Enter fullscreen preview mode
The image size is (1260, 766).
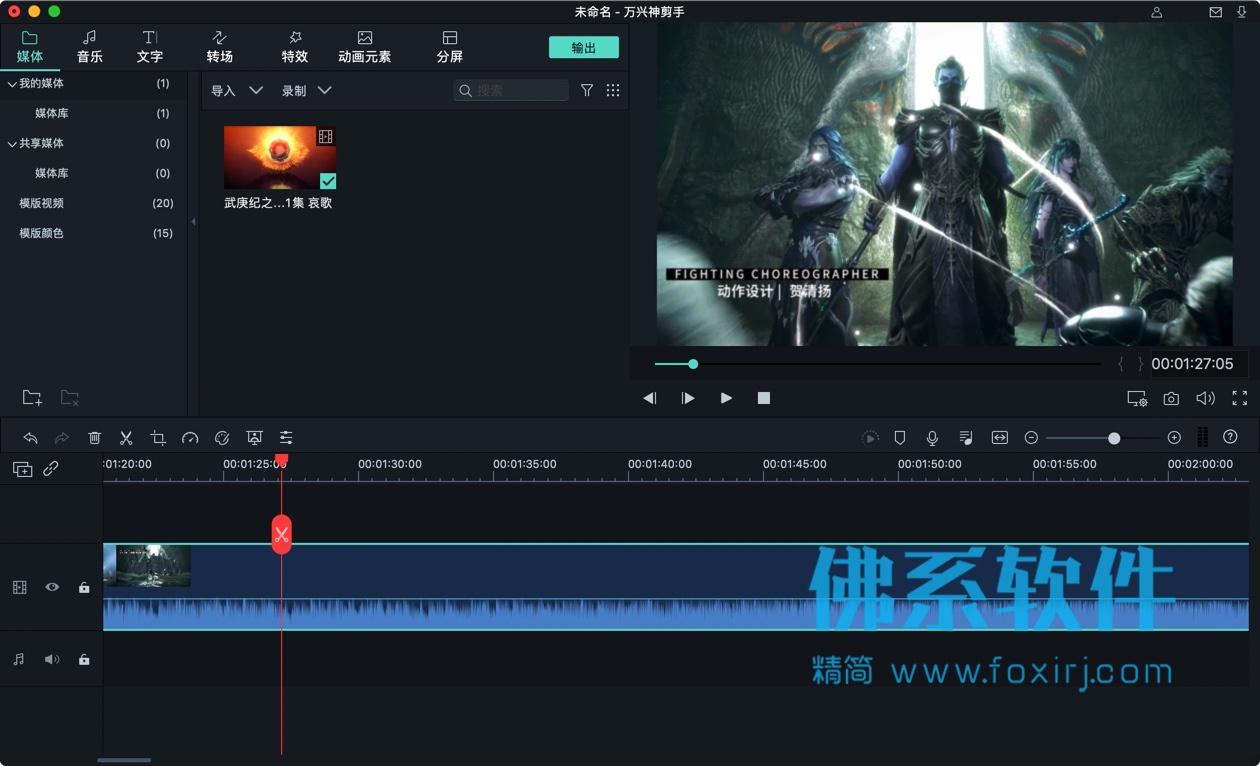pyautogui.click(x=1240, y=398)
